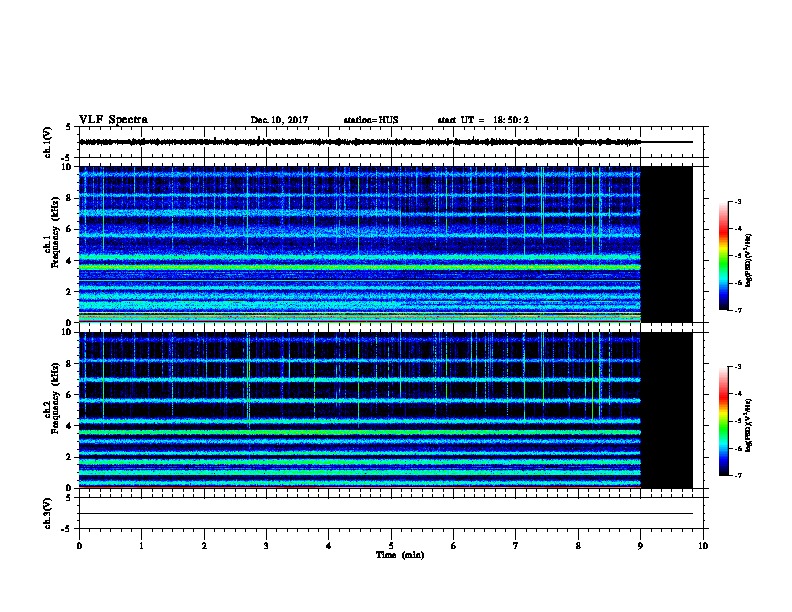The width and height of the screenshot is (792, 612).
Task: Click the ch.1 waveform trace panel
Action: pos(391,142)
